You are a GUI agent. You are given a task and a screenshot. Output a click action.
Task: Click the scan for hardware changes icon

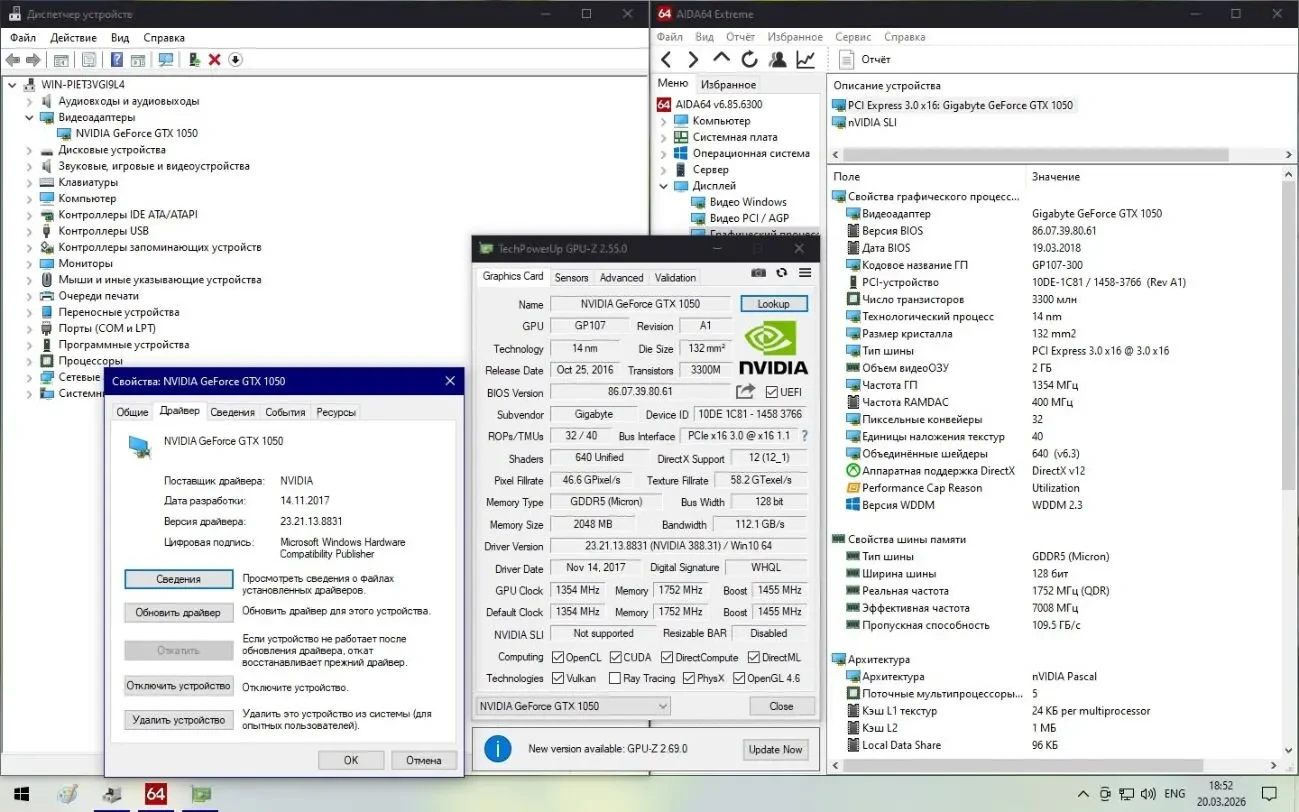166,60
